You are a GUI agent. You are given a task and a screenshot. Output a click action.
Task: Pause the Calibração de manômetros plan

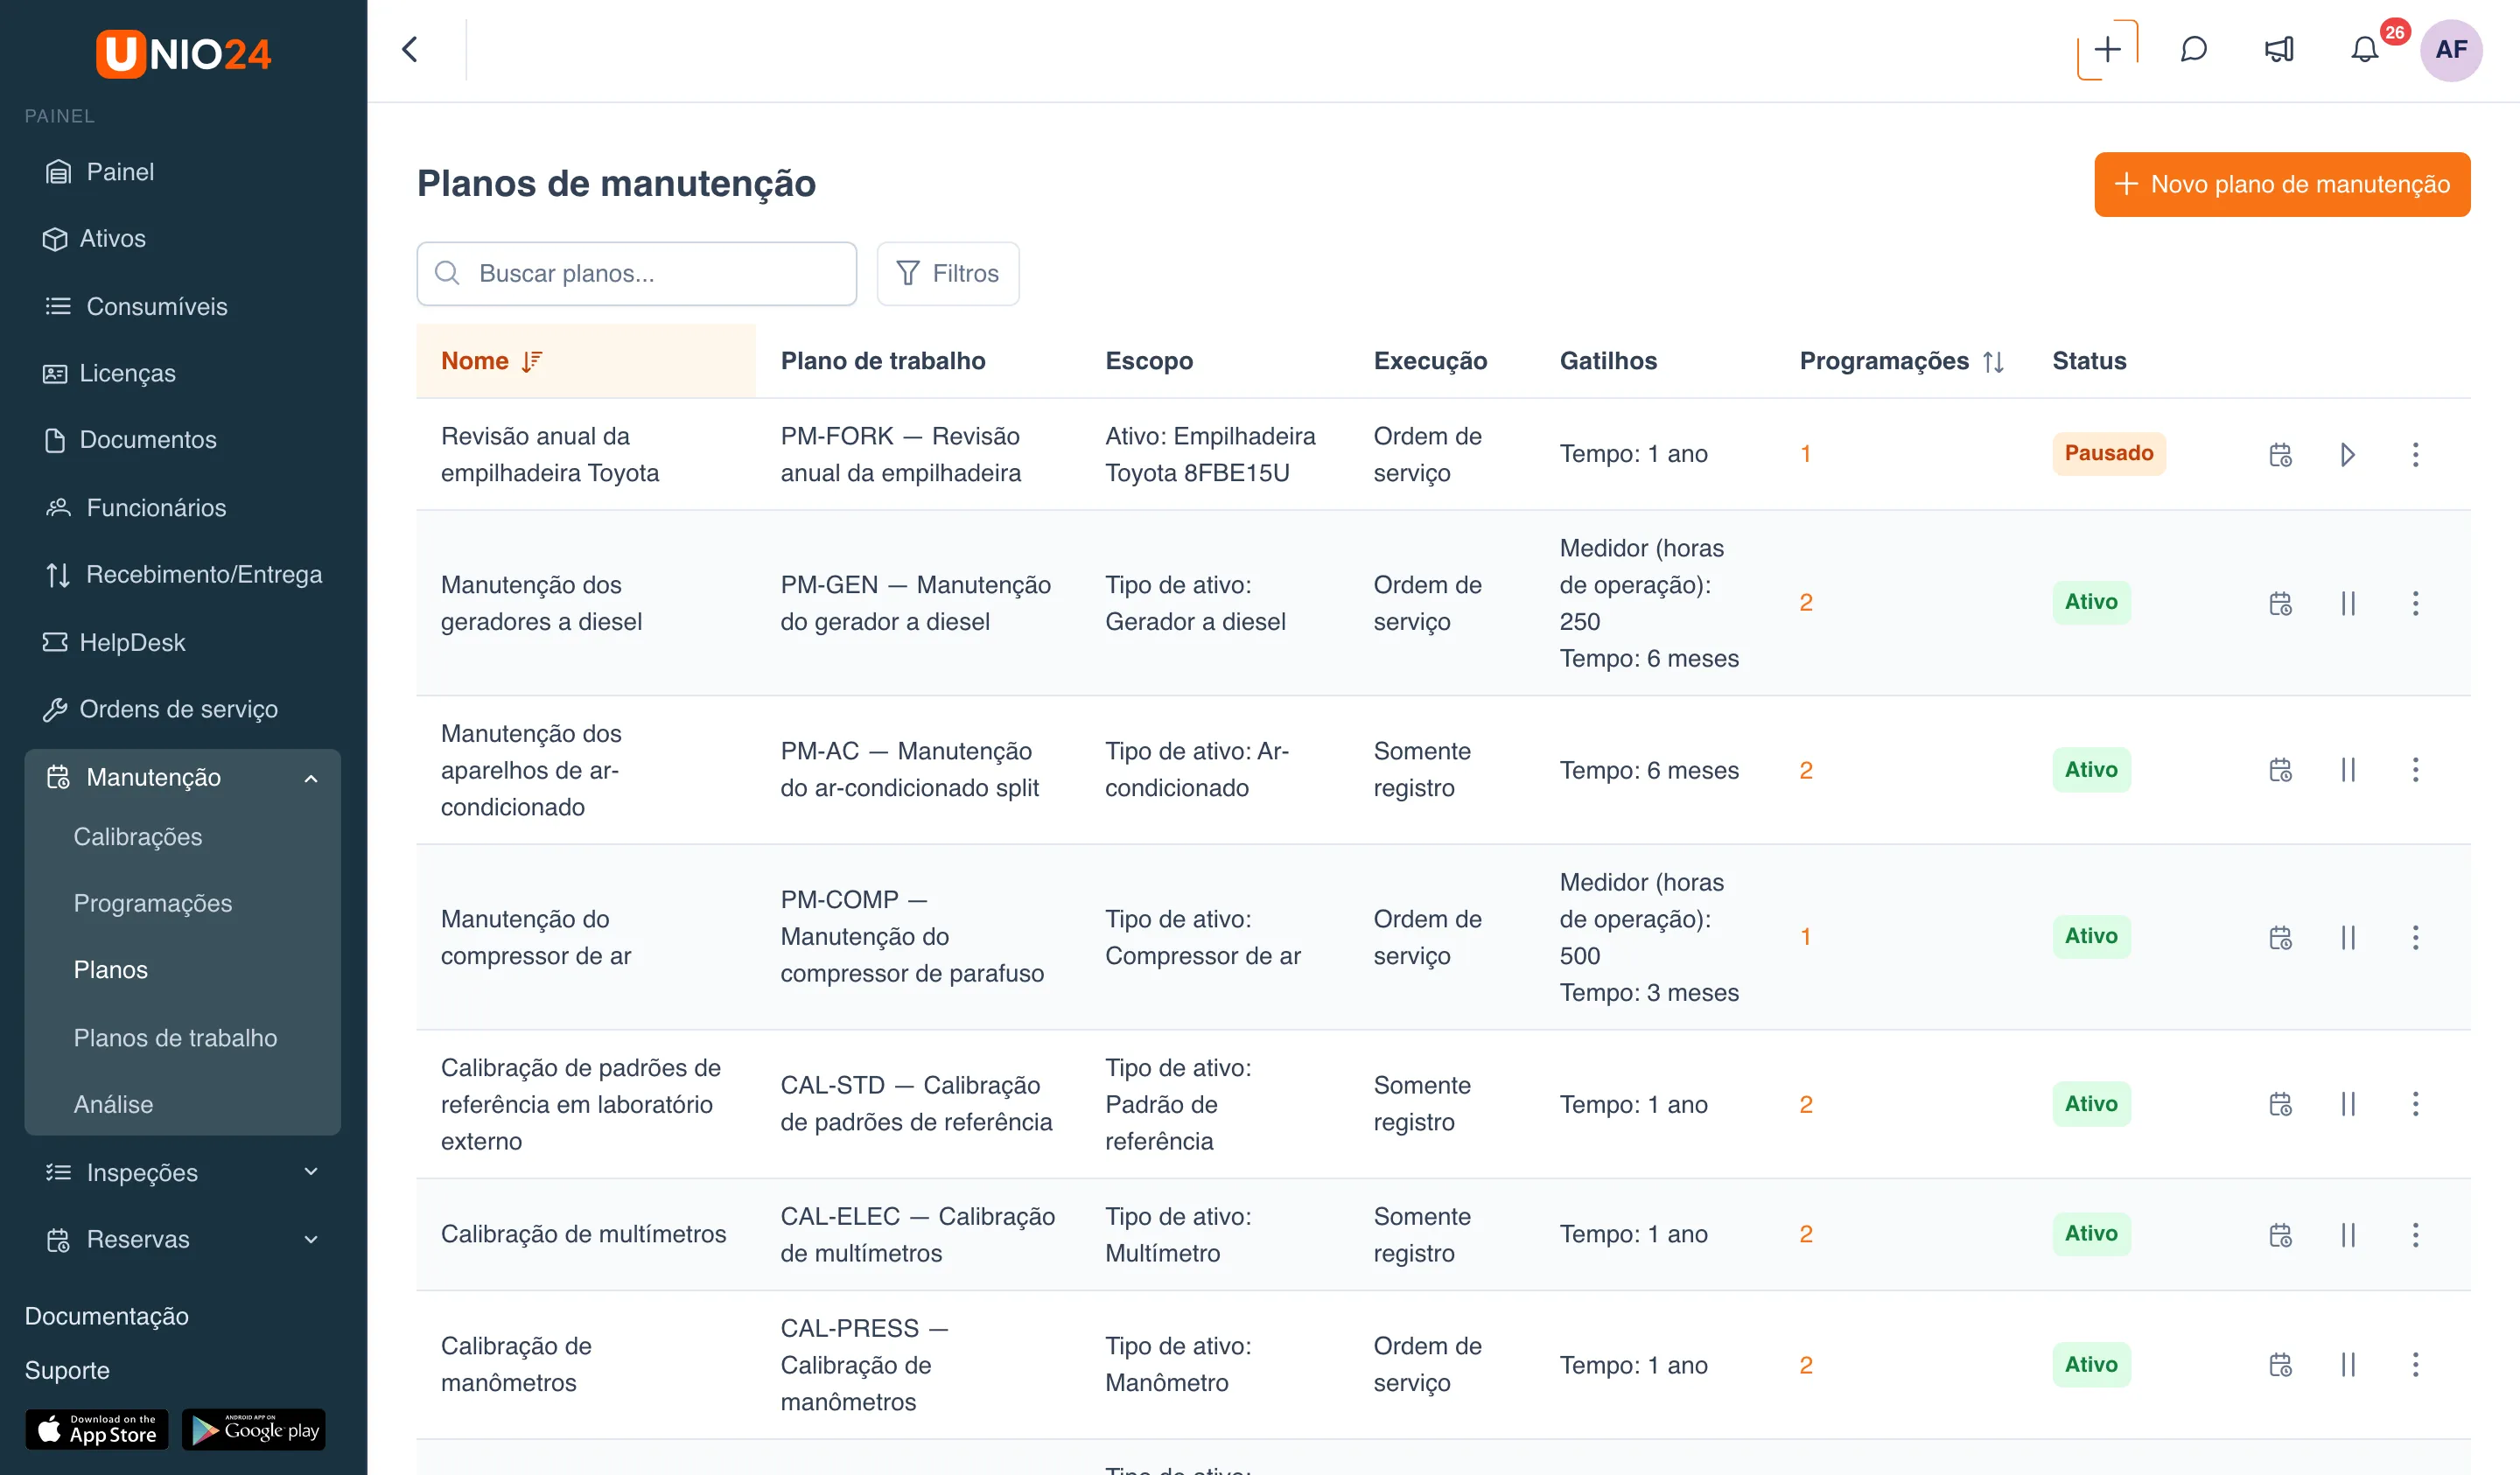click(x=2347, y=1365)
